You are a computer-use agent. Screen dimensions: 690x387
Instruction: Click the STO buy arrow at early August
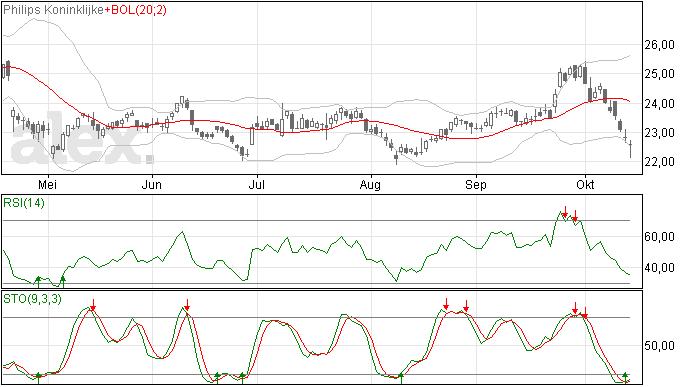tap(401, 378)
